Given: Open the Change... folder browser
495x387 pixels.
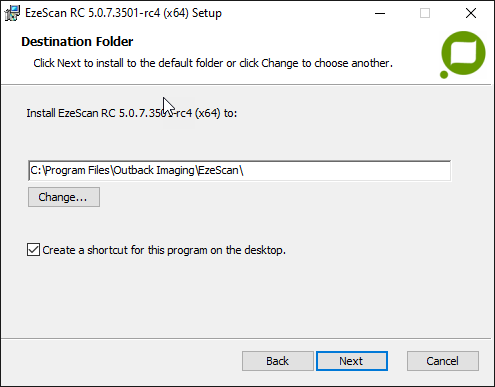Looking at the screenshot, I should coord(64,197).
